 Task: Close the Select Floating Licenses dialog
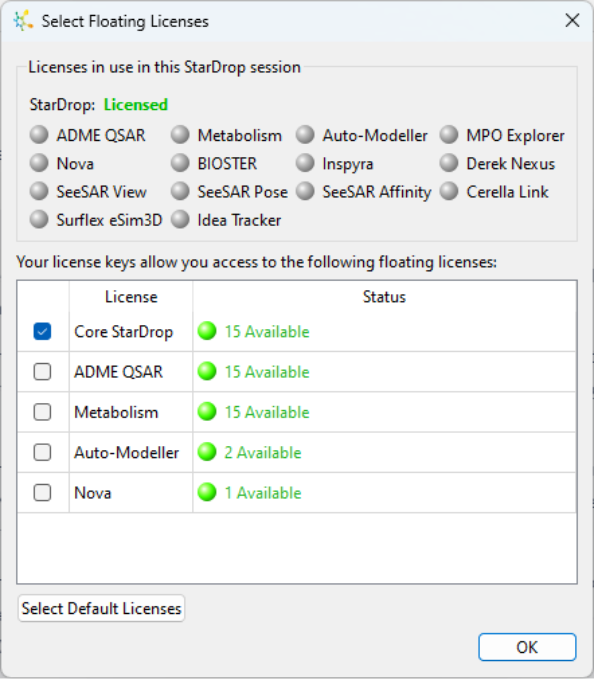tap(572, 20)
